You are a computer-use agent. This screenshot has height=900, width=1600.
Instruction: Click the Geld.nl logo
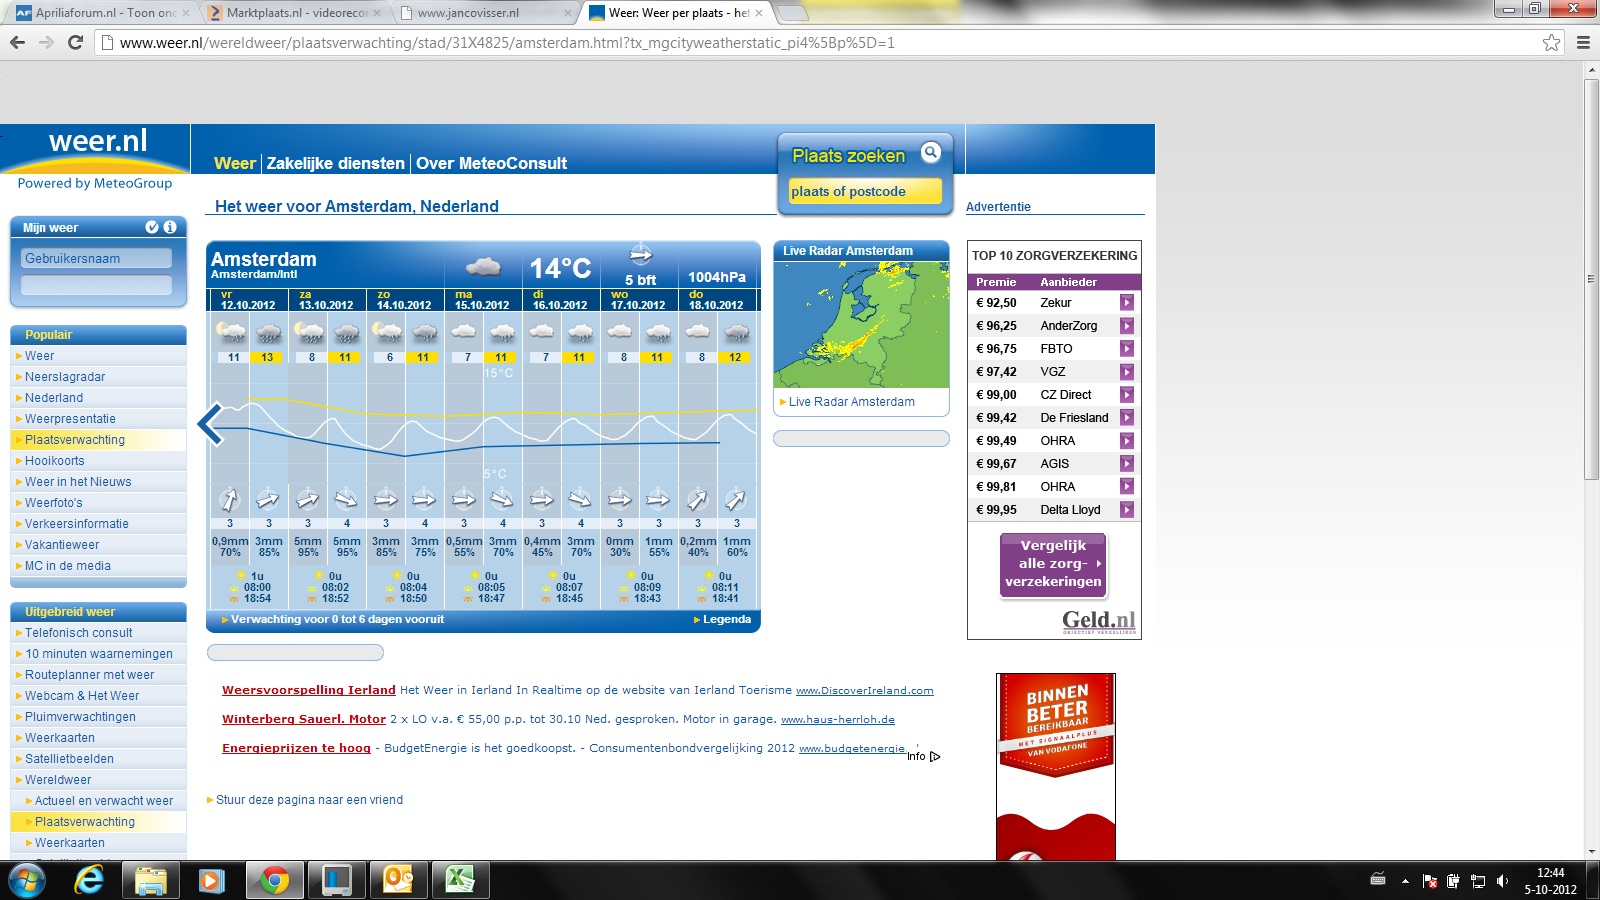click(x=1099, y=621)
